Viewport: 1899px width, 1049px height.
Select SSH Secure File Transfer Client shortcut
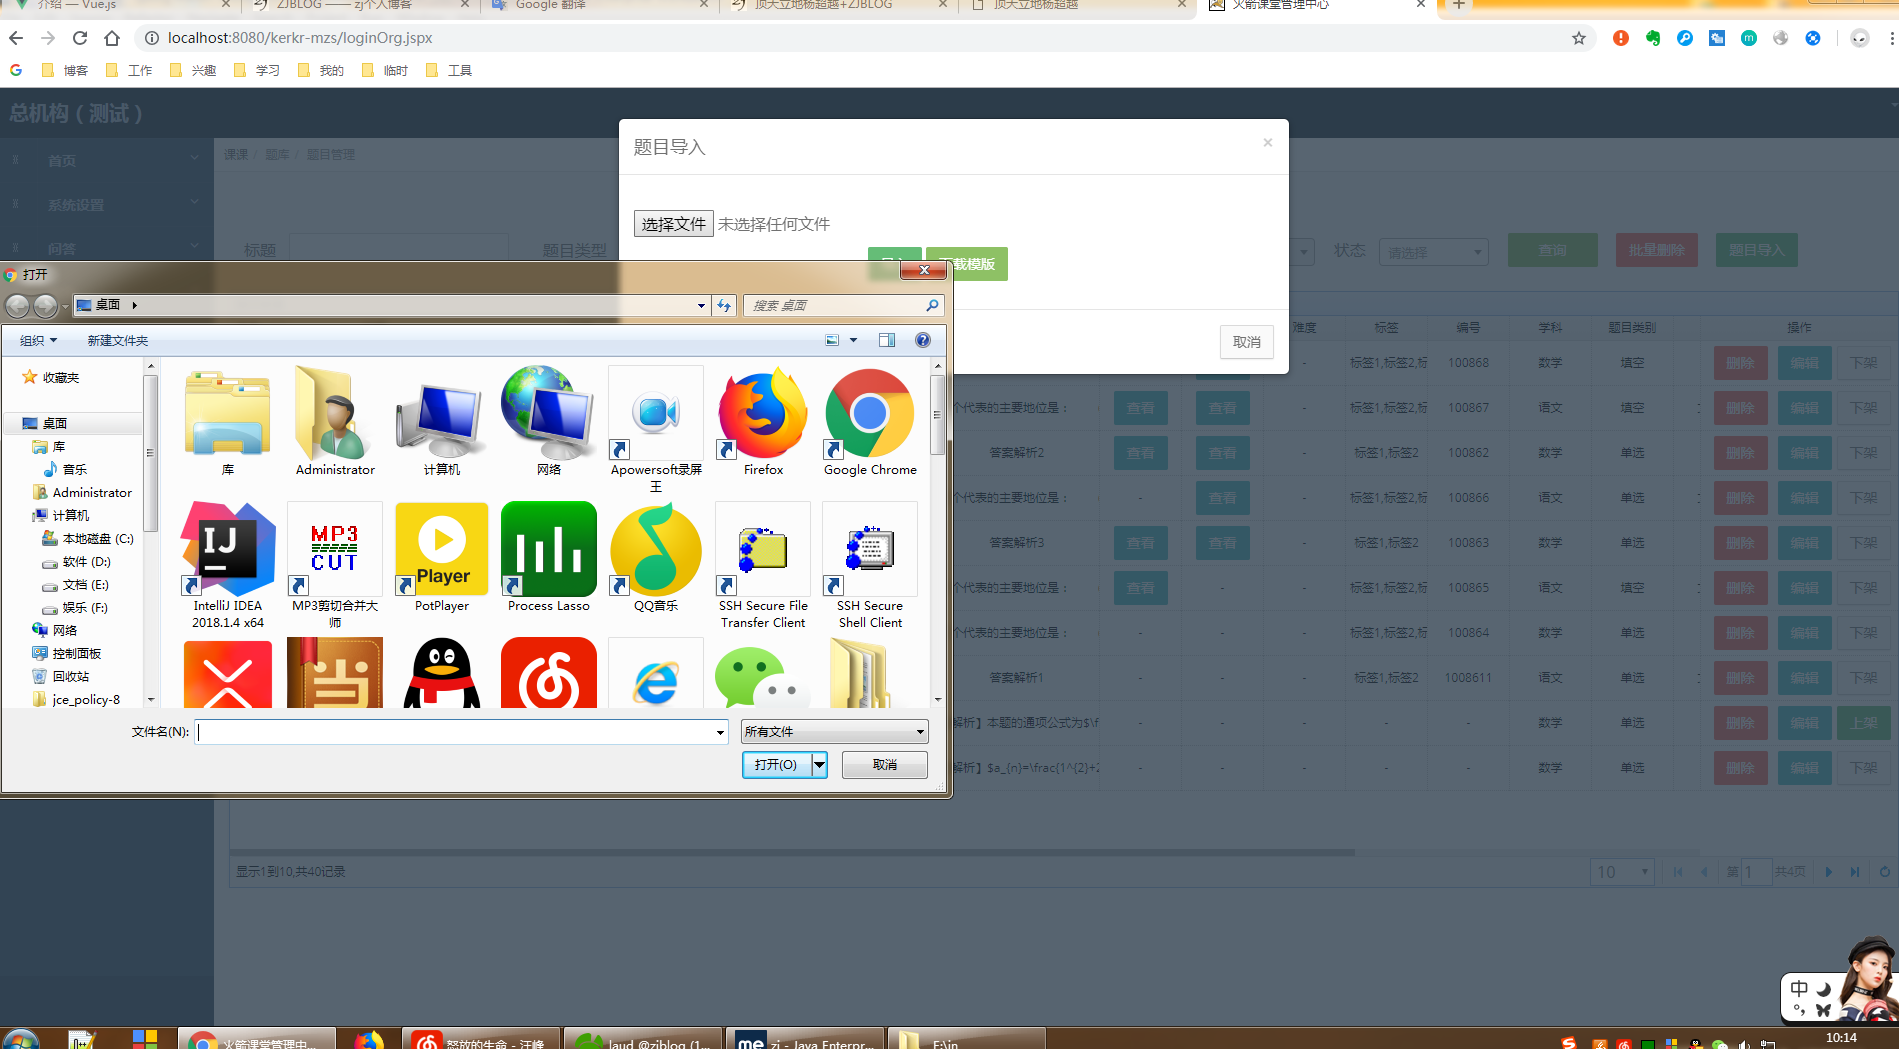[763, 549]
